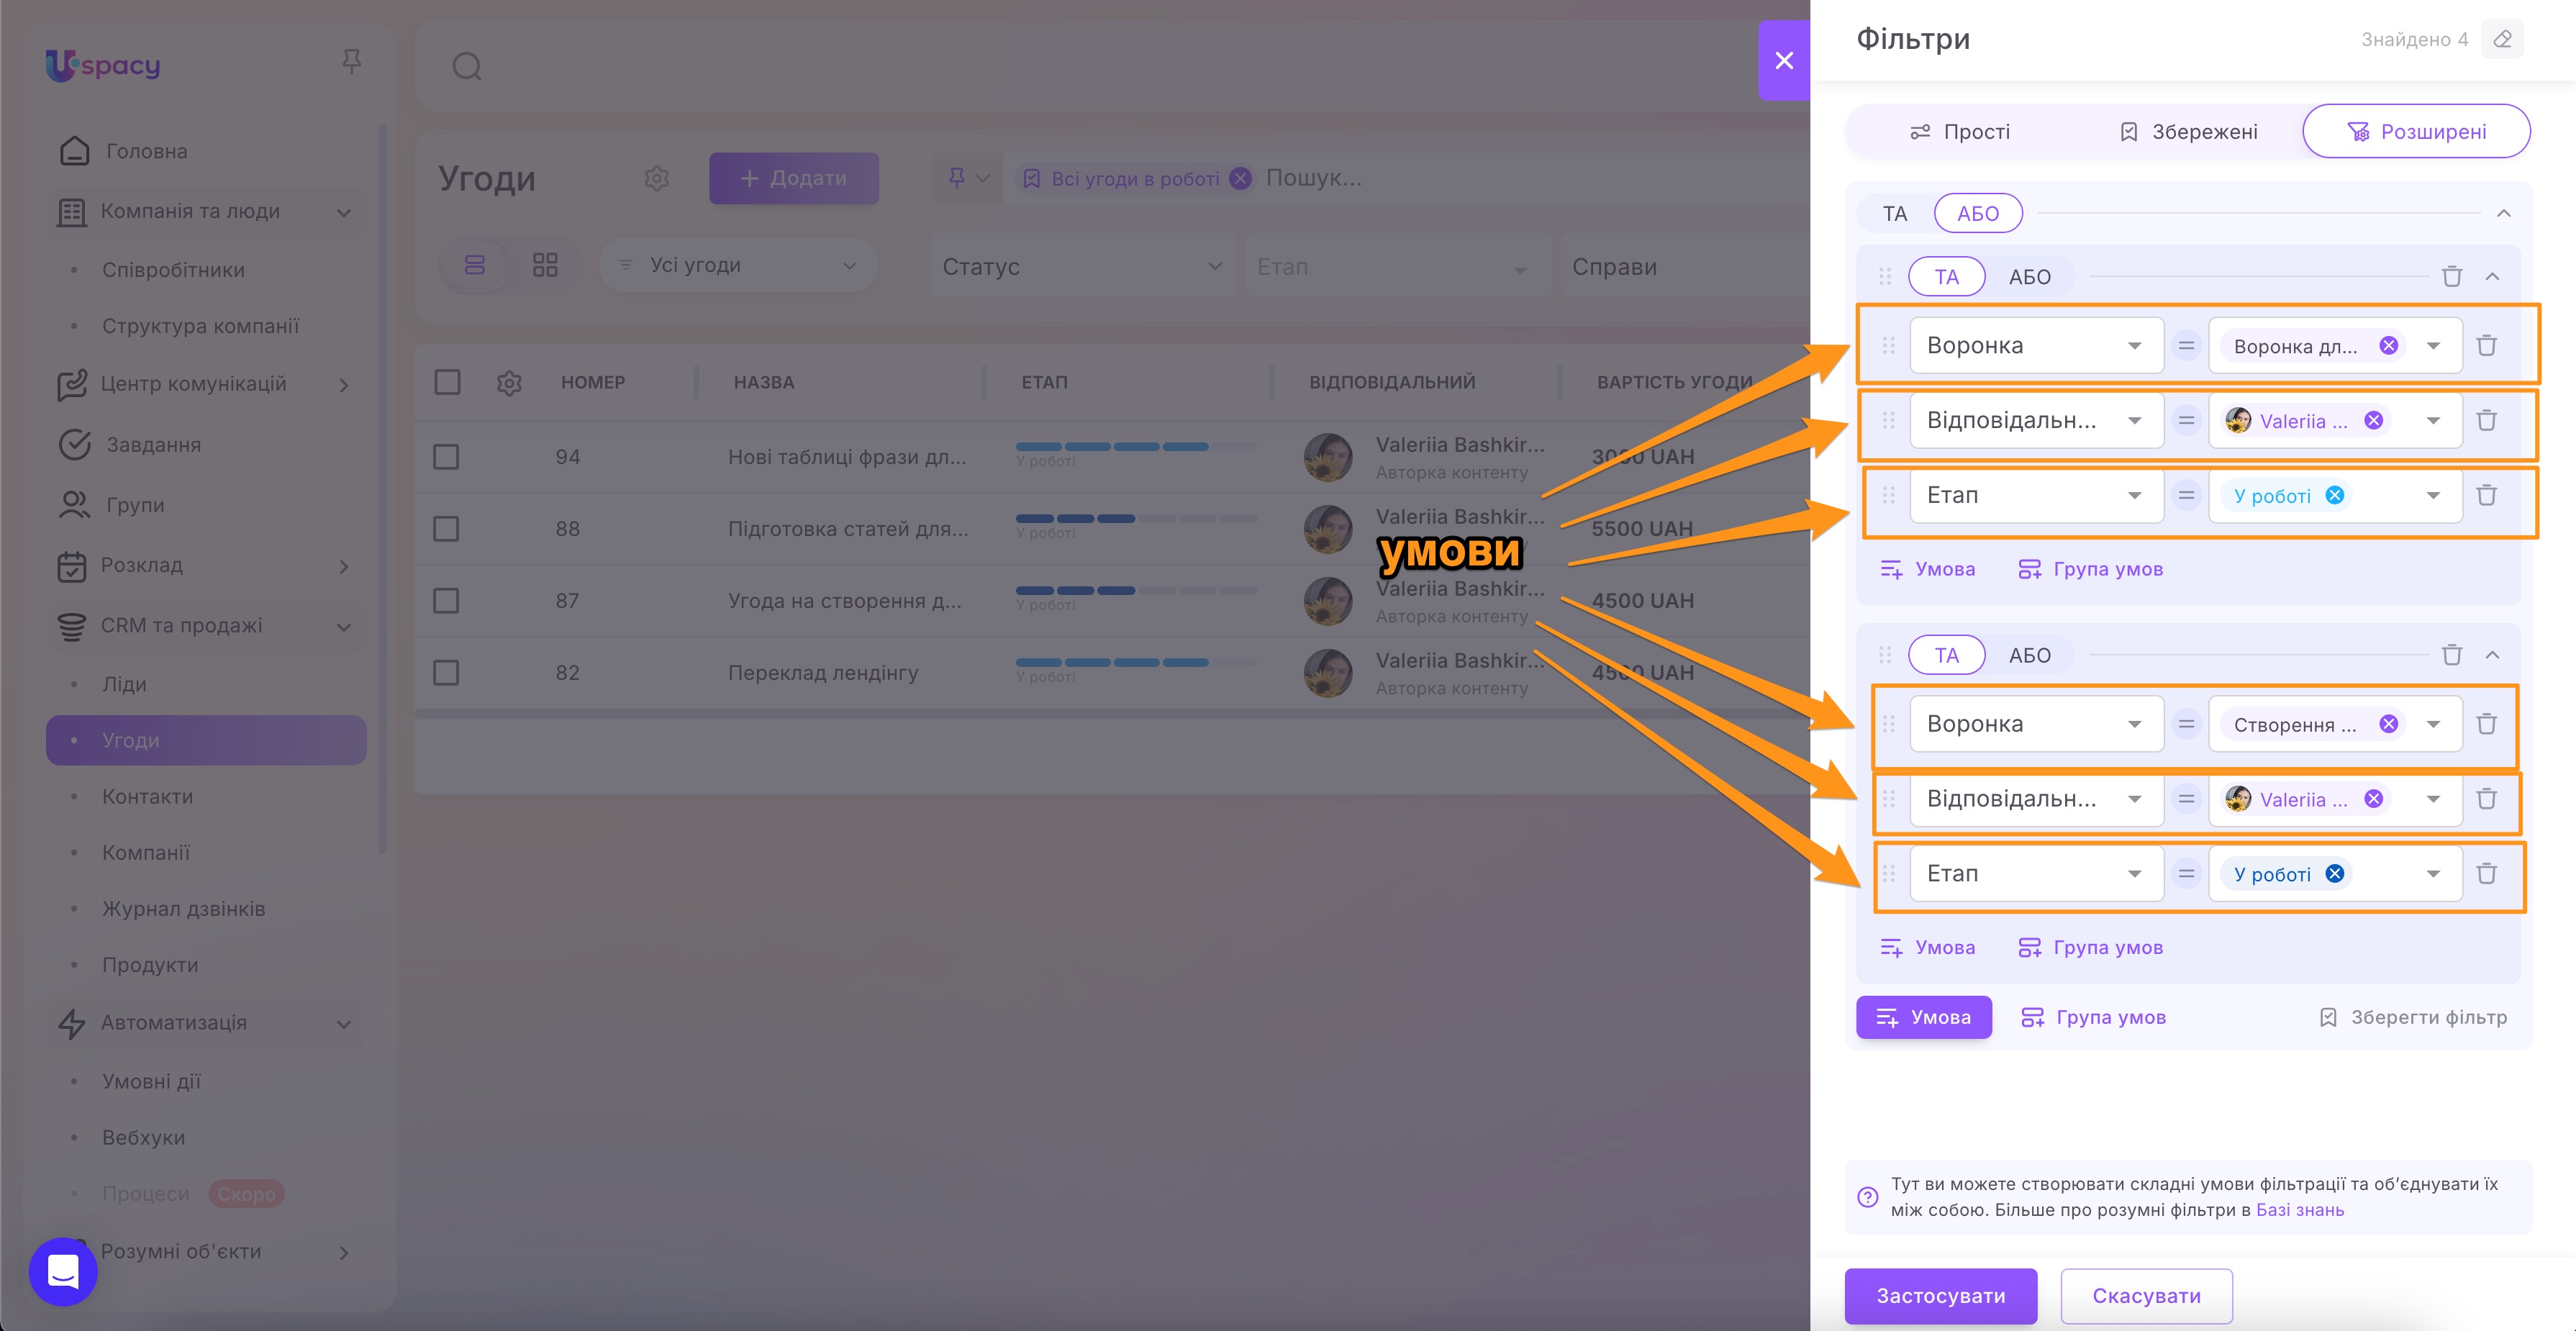2576x1331 pixels.
Task: Toggle the select-all checkbox in table header
Action: click(x=447, y=382)
